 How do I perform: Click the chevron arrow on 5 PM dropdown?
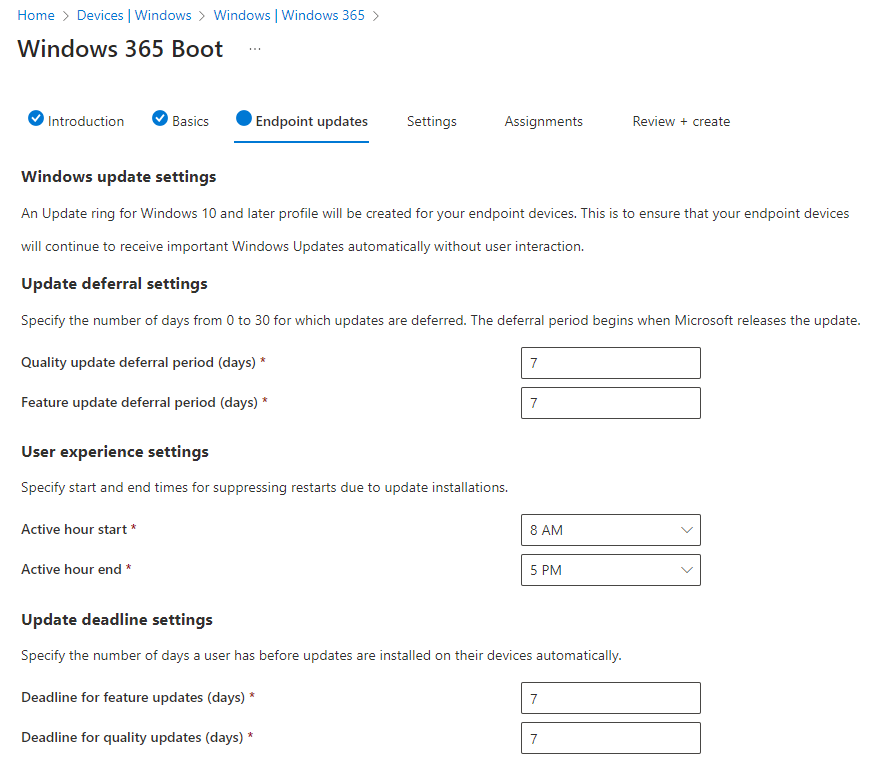pos(686,570)
